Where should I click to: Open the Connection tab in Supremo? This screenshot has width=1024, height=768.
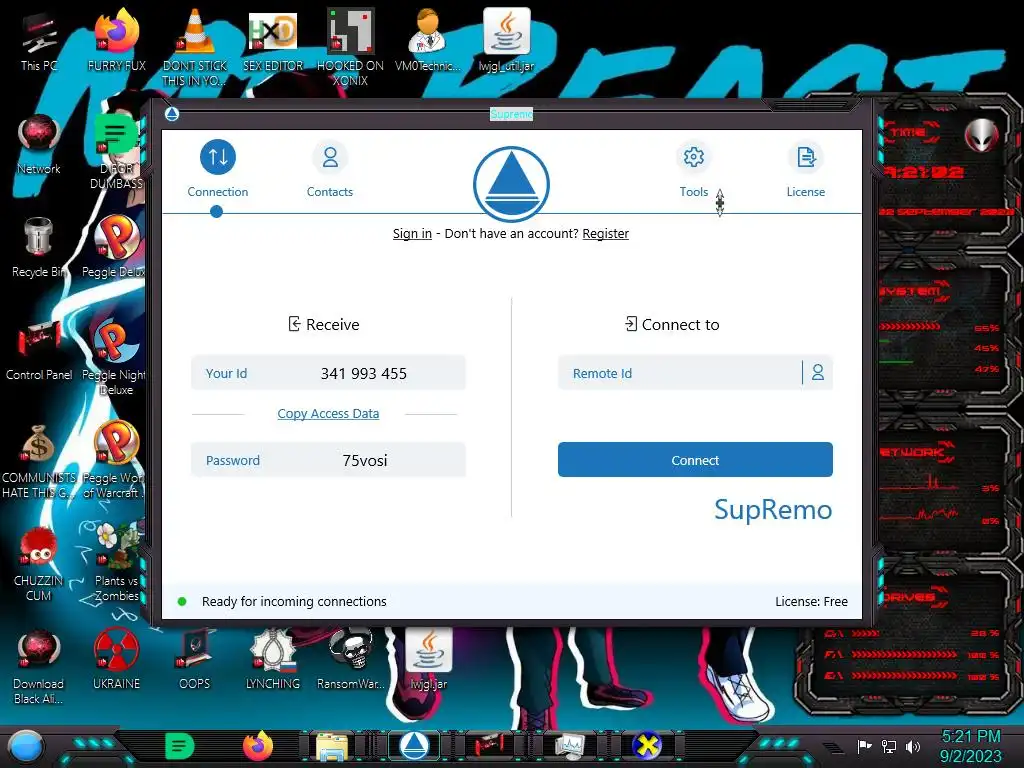(217, 168)
